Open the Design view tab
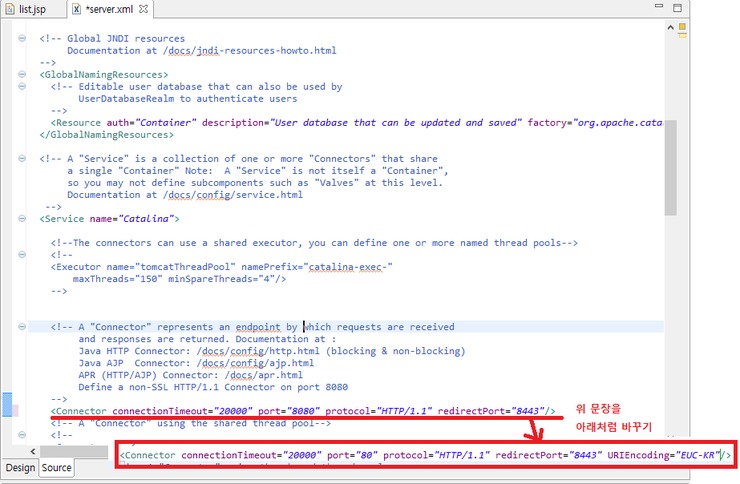This screenshot has height=484, width=740. 20,467
